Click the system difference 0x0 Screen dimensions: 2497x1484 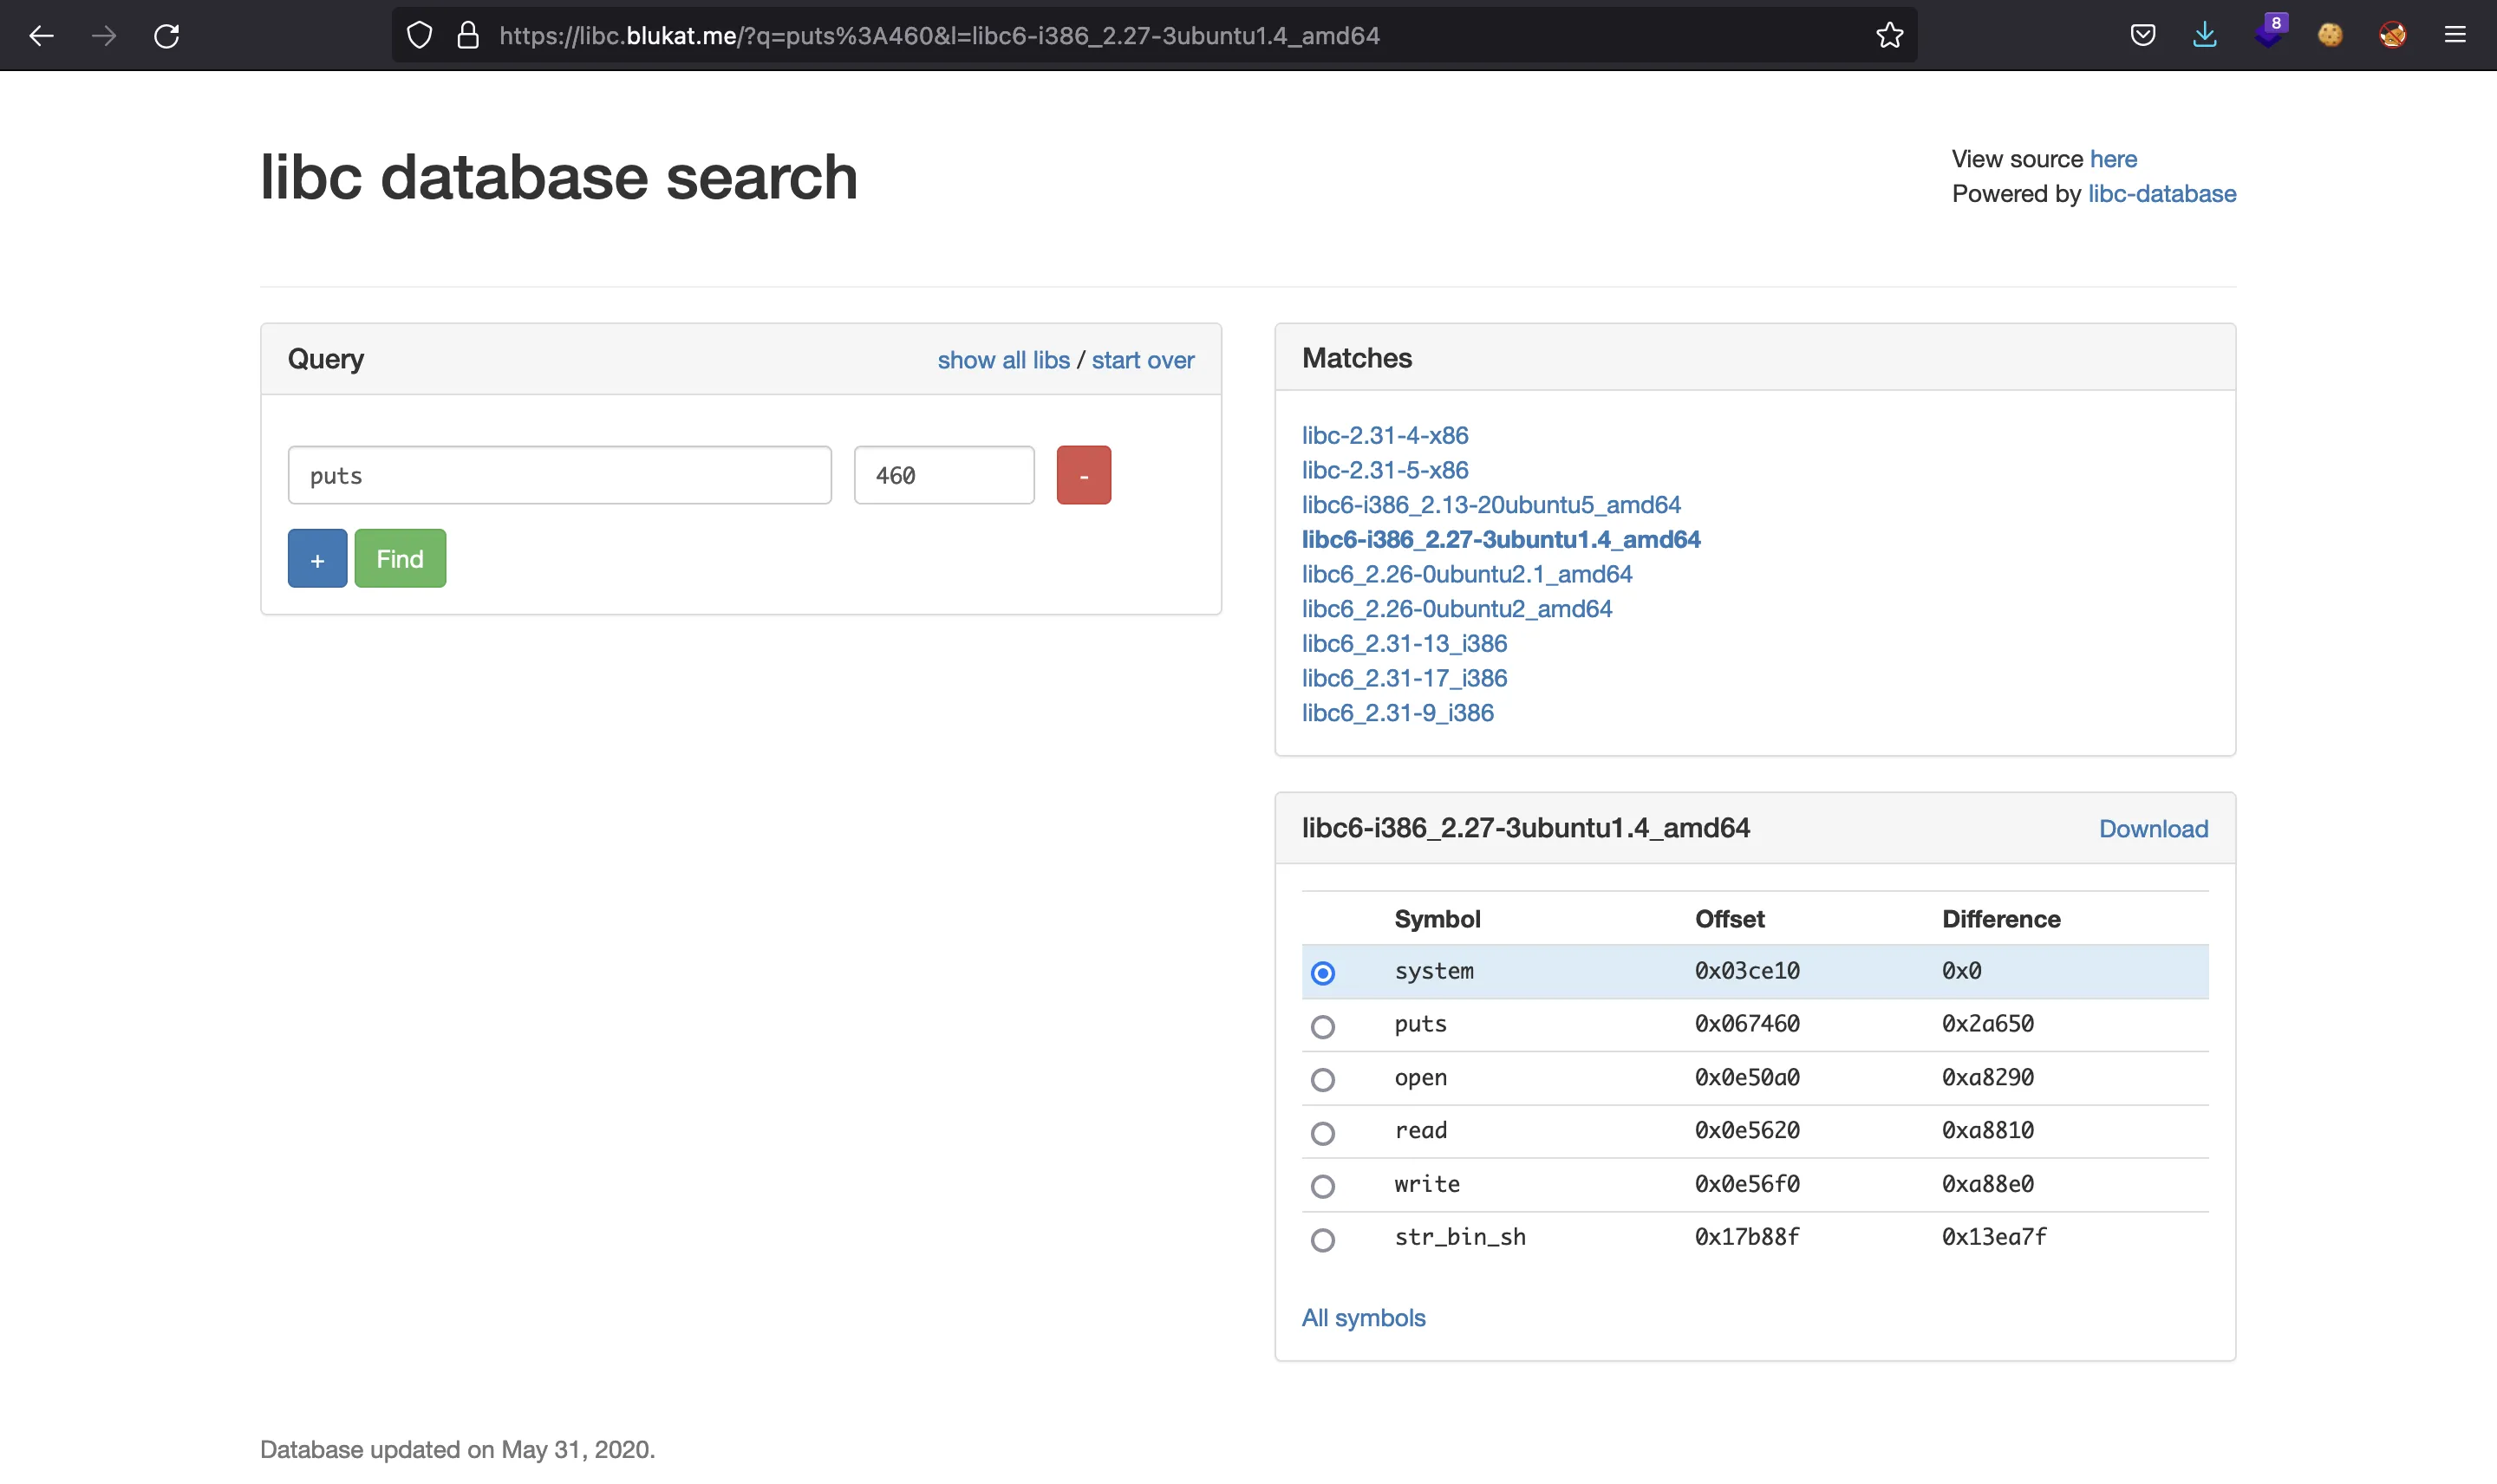1961,971
